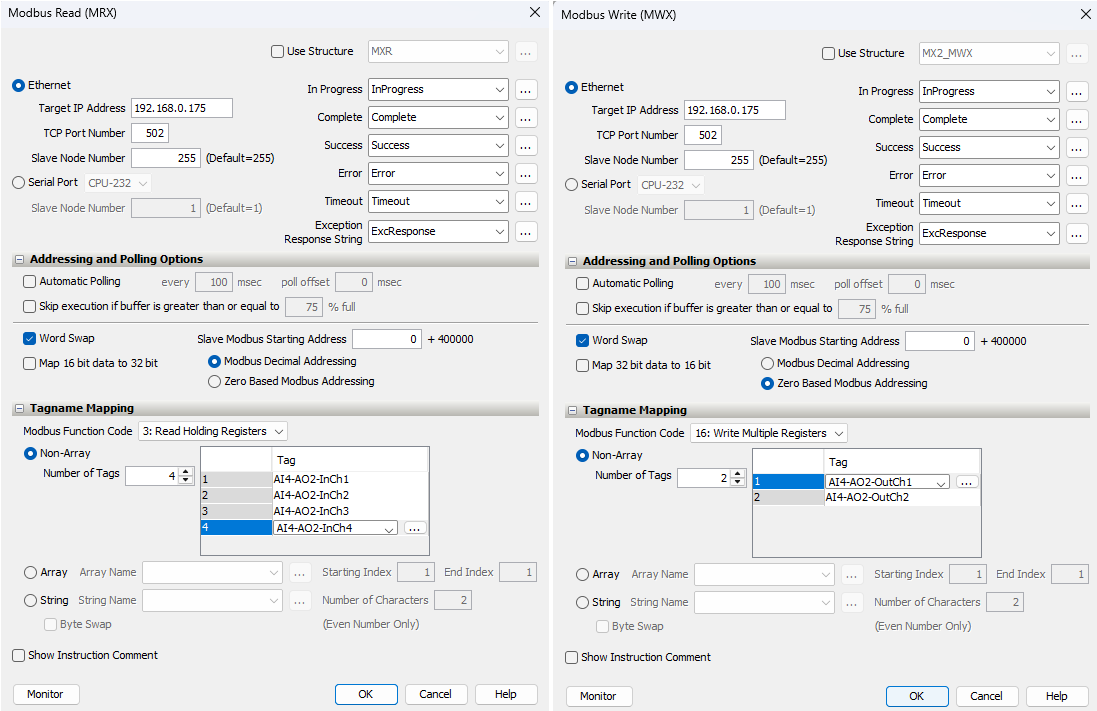Click browse button beside AI4-AO2-OutCh1 tag
This screenshot has height=711, width=1097.
966,481
